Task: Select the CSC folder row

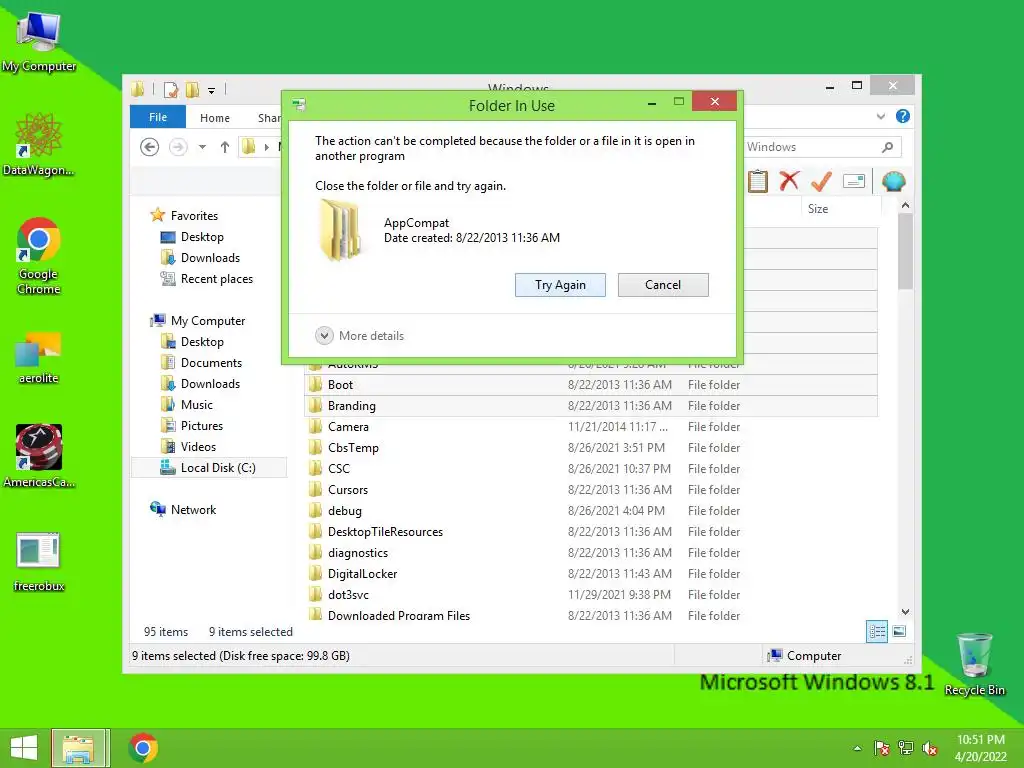Action: [590, 468]
